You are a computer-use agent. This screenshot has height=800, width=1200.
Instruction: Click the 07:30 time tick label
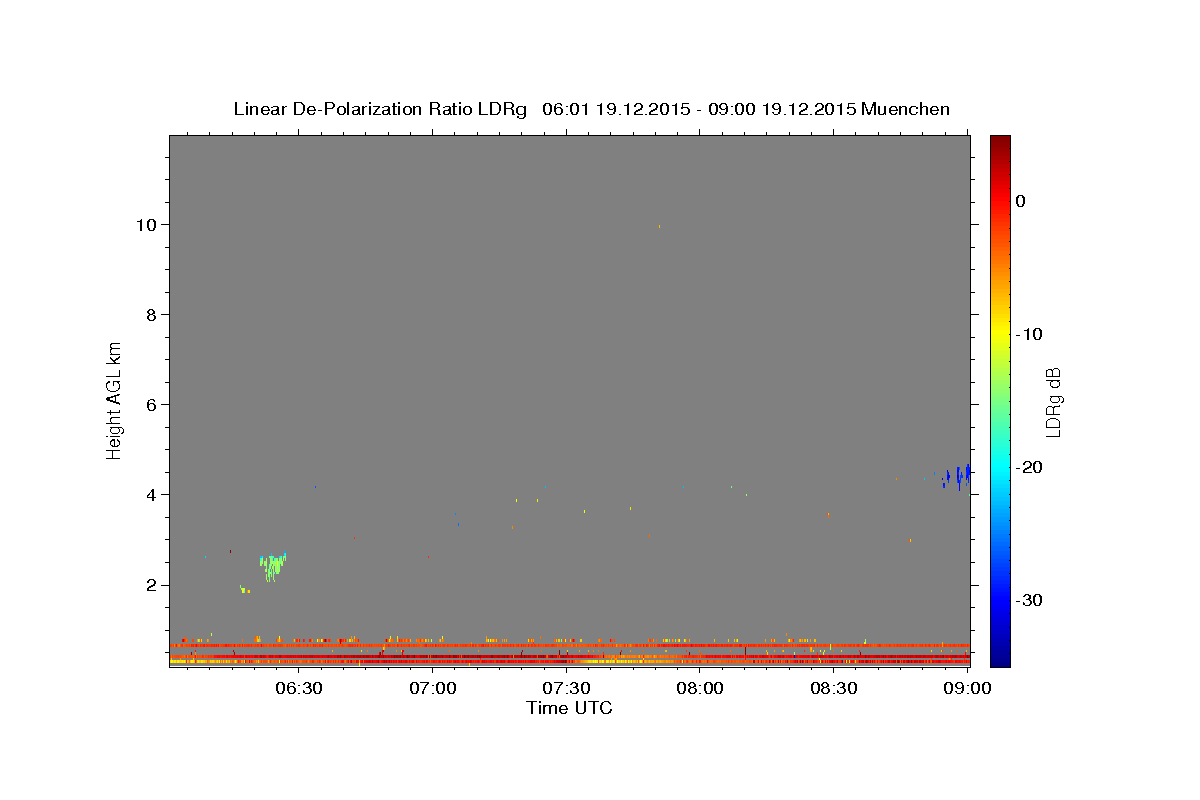[567, 688]
